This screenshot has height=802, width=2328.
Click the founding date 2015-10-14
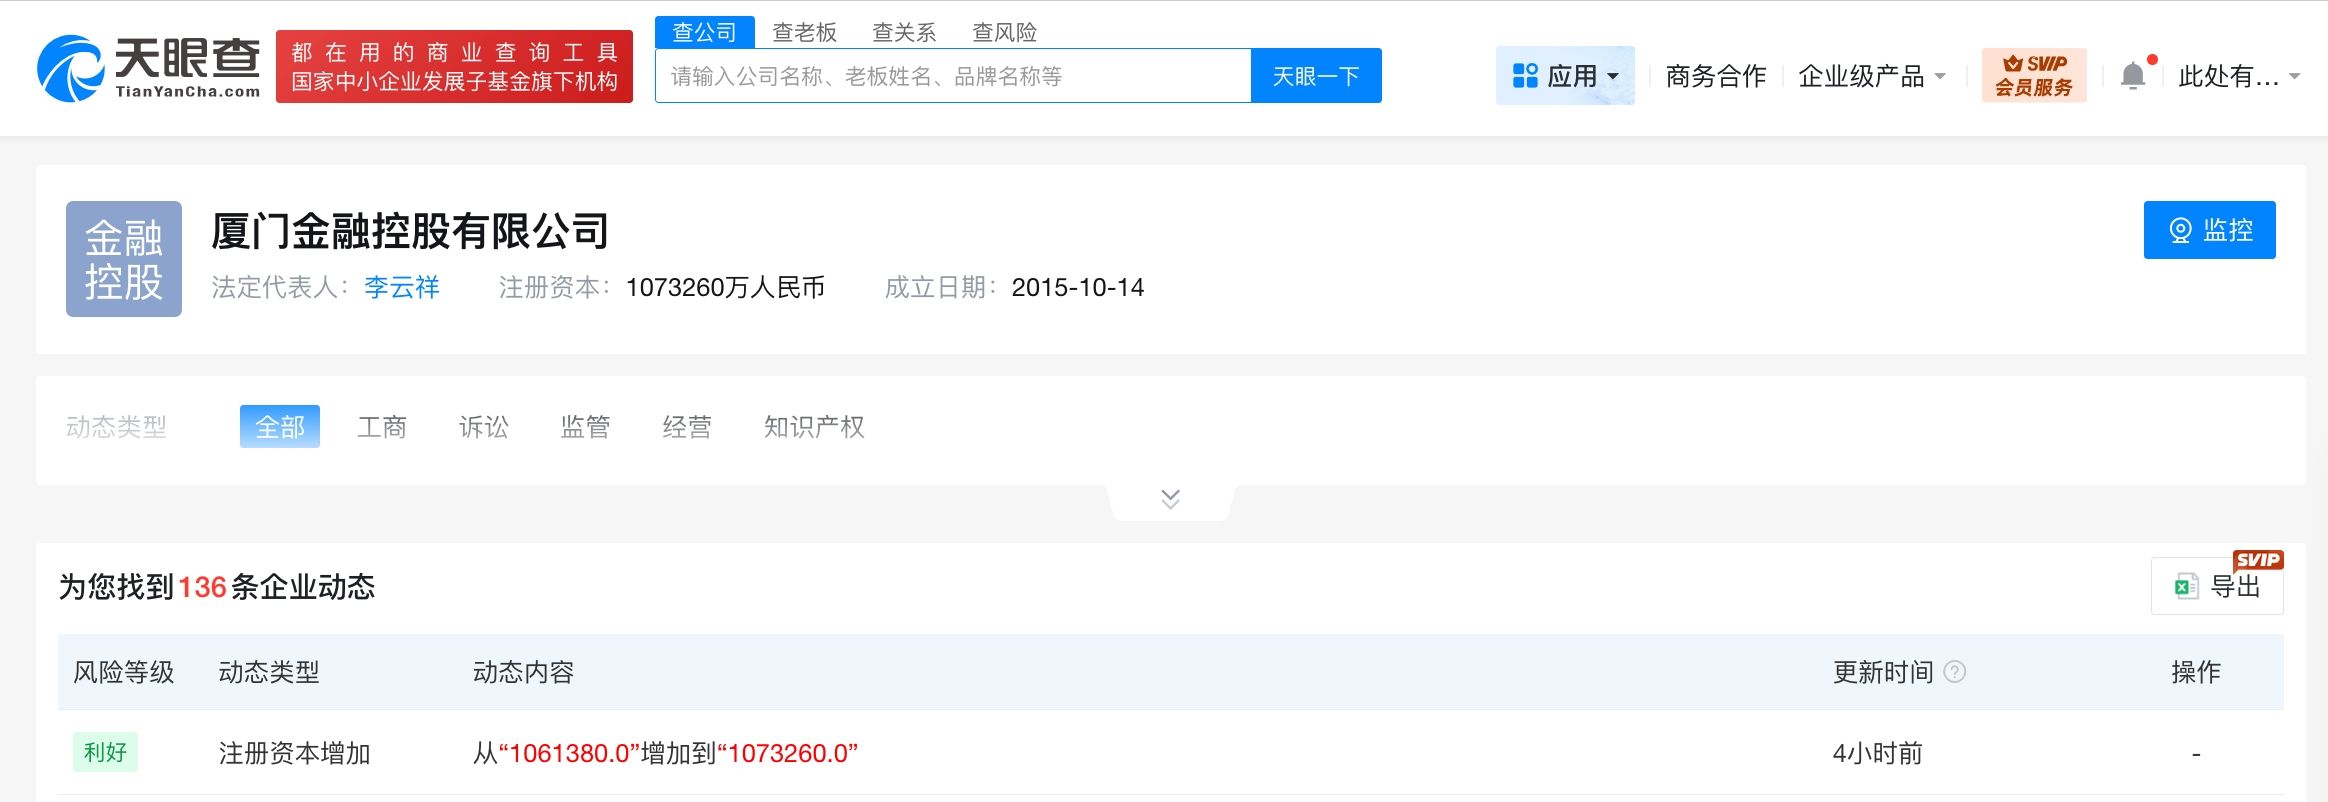point(1078,288)
